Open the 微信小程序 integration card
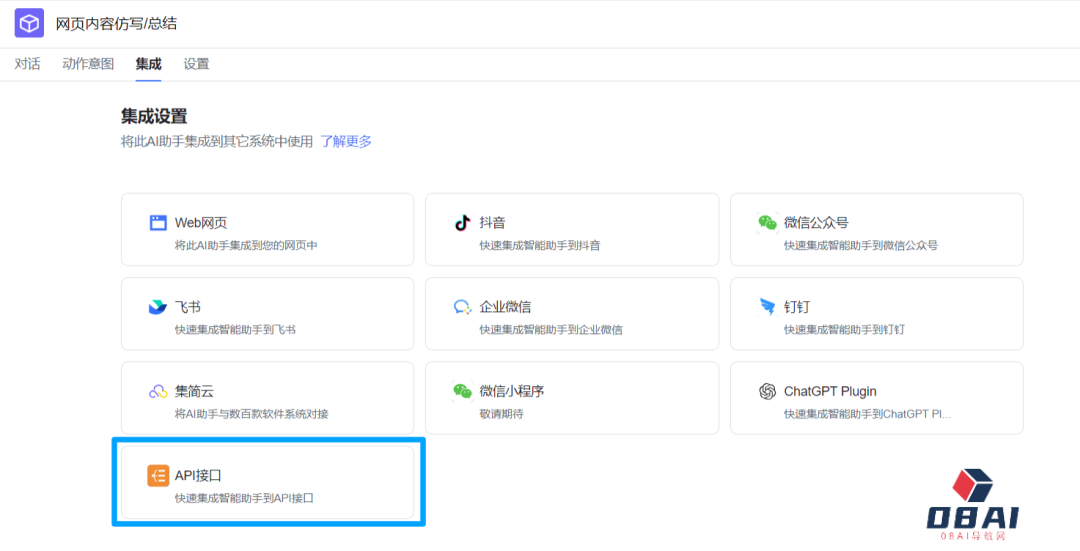Viewport: 1080px width, 551px height. [572, 398]
